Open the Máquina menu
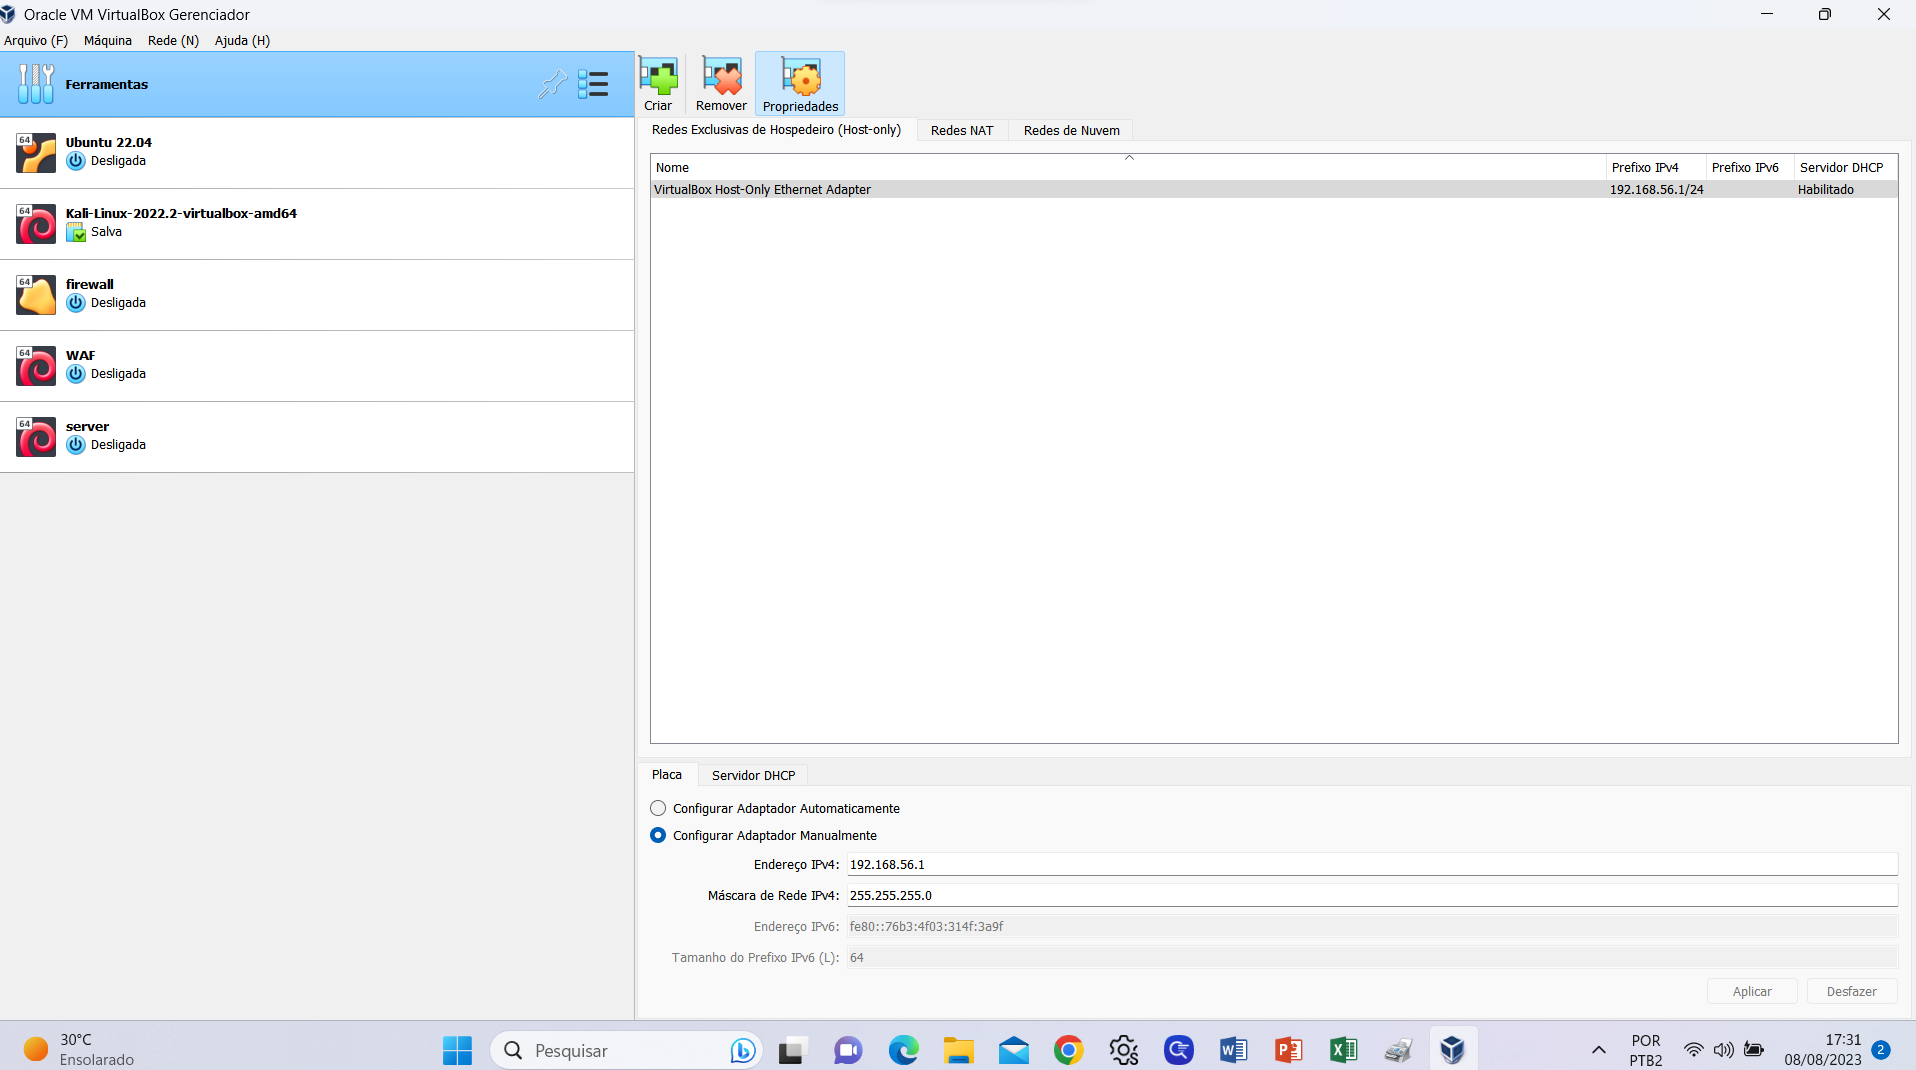1916x1070 pixels. pos(108,40)
